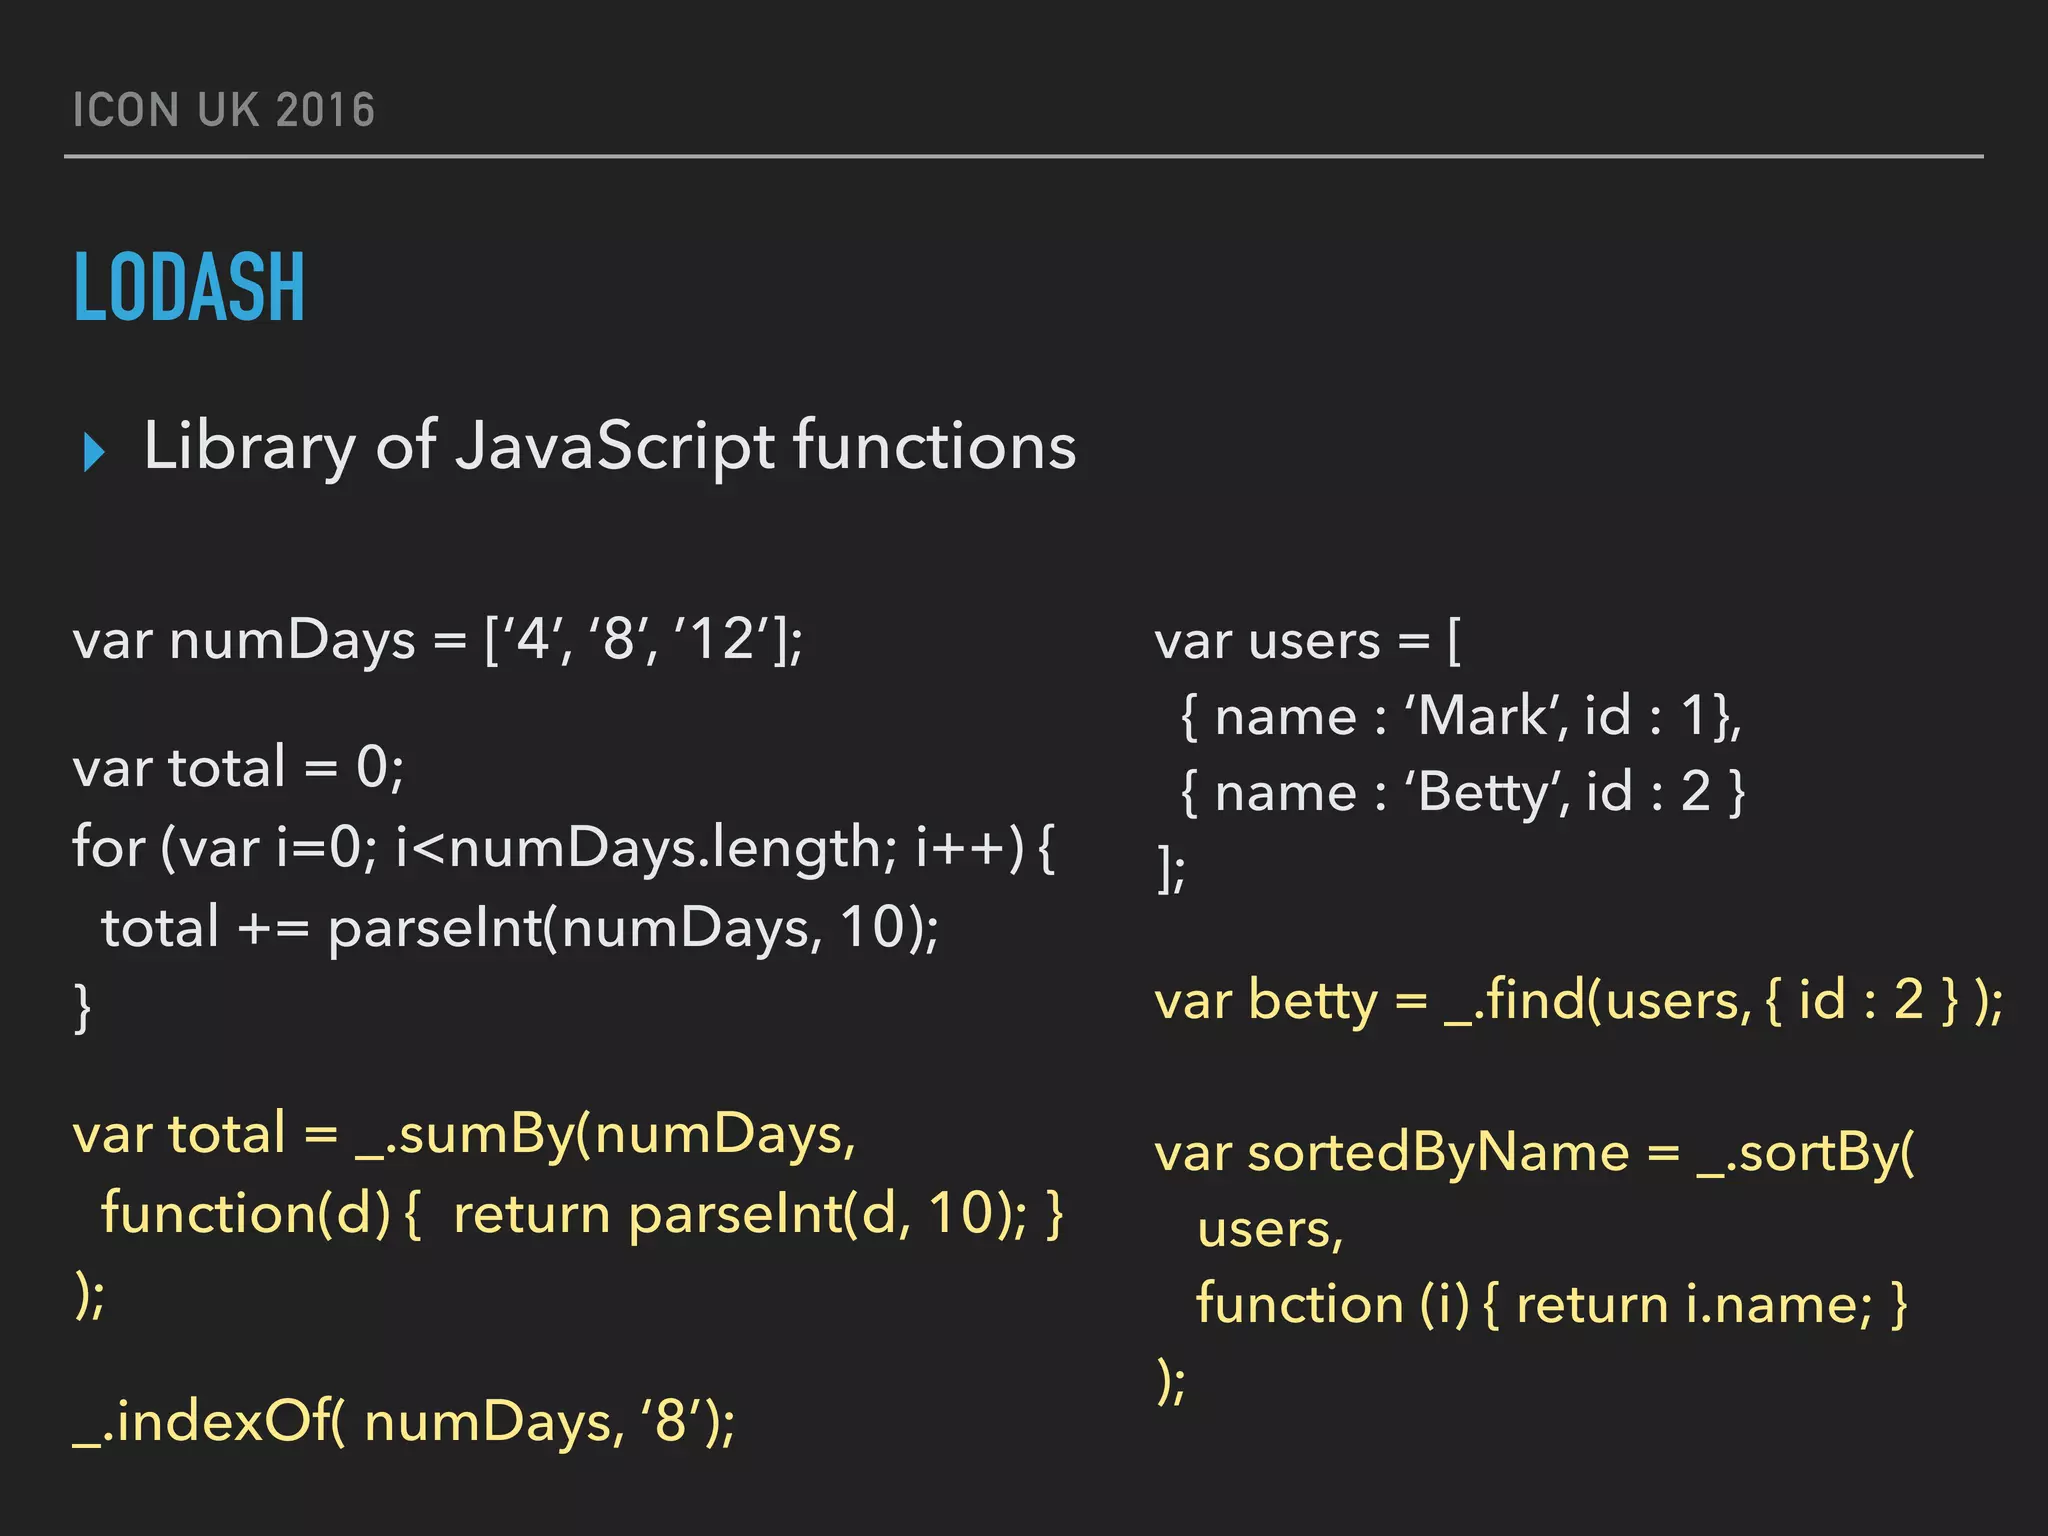Click the line 'var total = 0;'
2048x1536 pixels.
238,768
